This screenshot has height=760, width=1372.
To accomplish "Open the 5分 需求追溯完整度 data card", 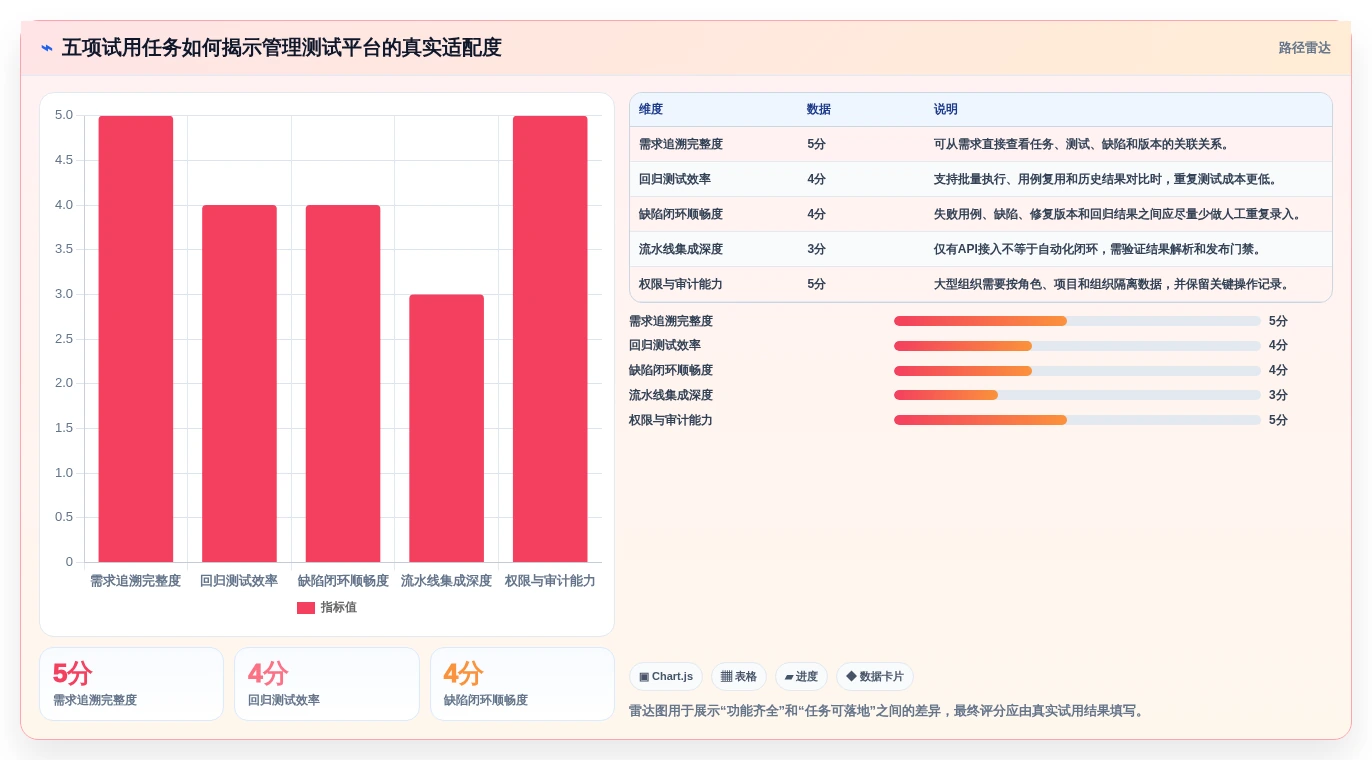I will [x=131, y=684].
